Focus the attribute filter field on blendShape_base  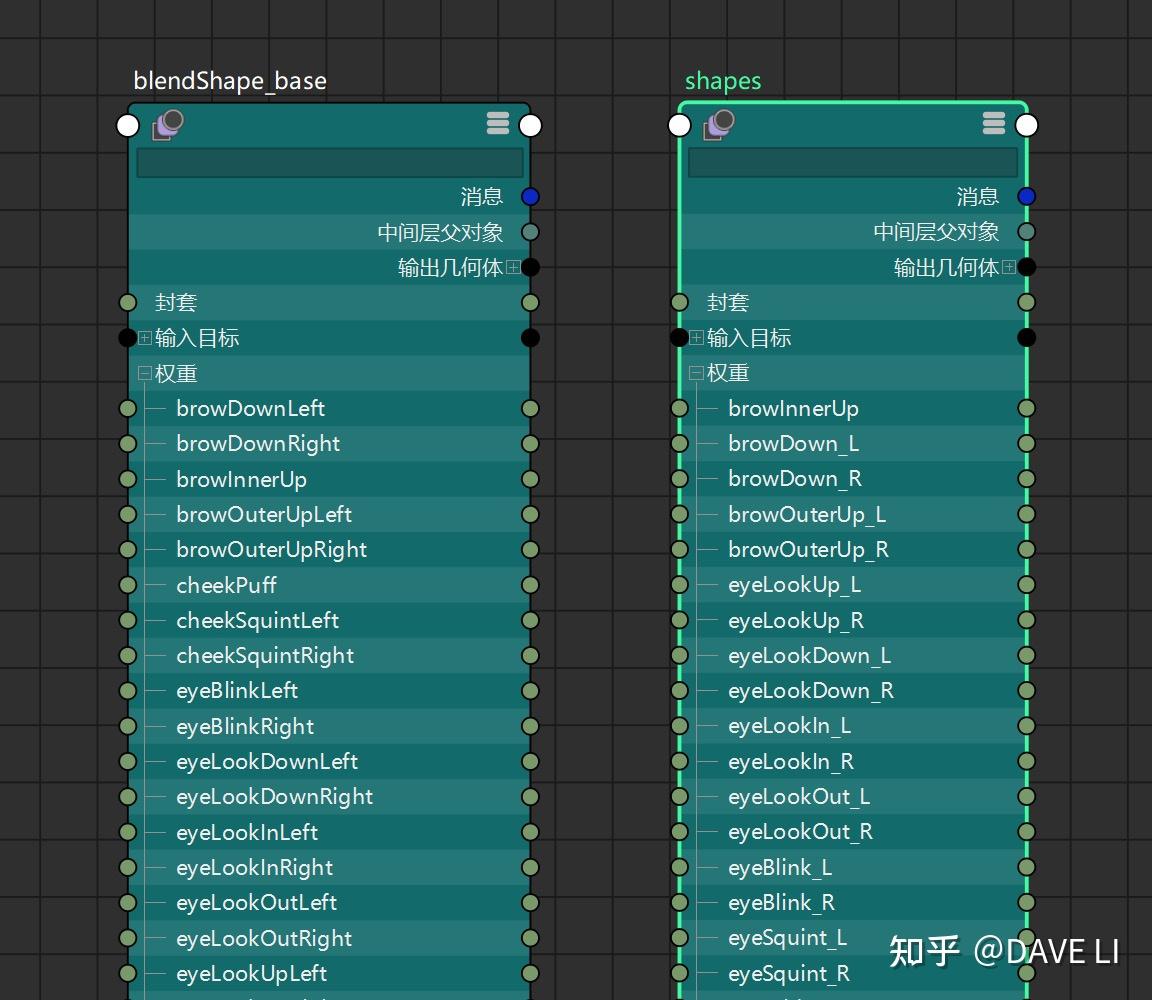pos(330,162)
